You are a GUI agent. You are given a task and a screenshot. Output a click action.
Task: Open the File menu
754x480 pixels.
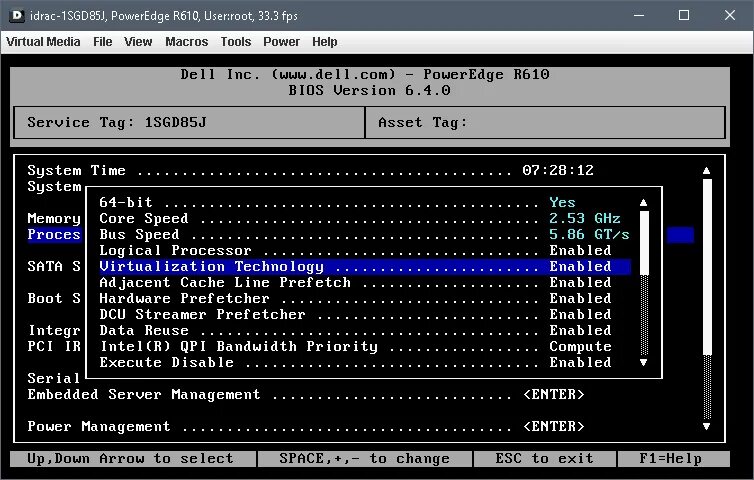102,42
